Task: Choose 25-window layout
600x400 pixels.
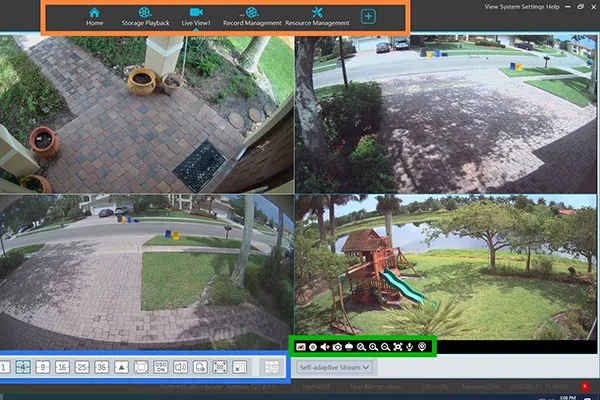Action: (x=82, y=367)
